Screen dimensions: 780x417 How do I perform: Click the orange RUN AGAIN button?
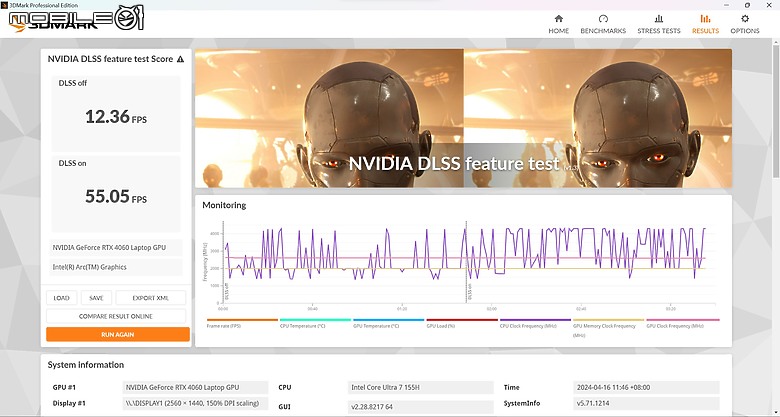[x=118, y=334]
